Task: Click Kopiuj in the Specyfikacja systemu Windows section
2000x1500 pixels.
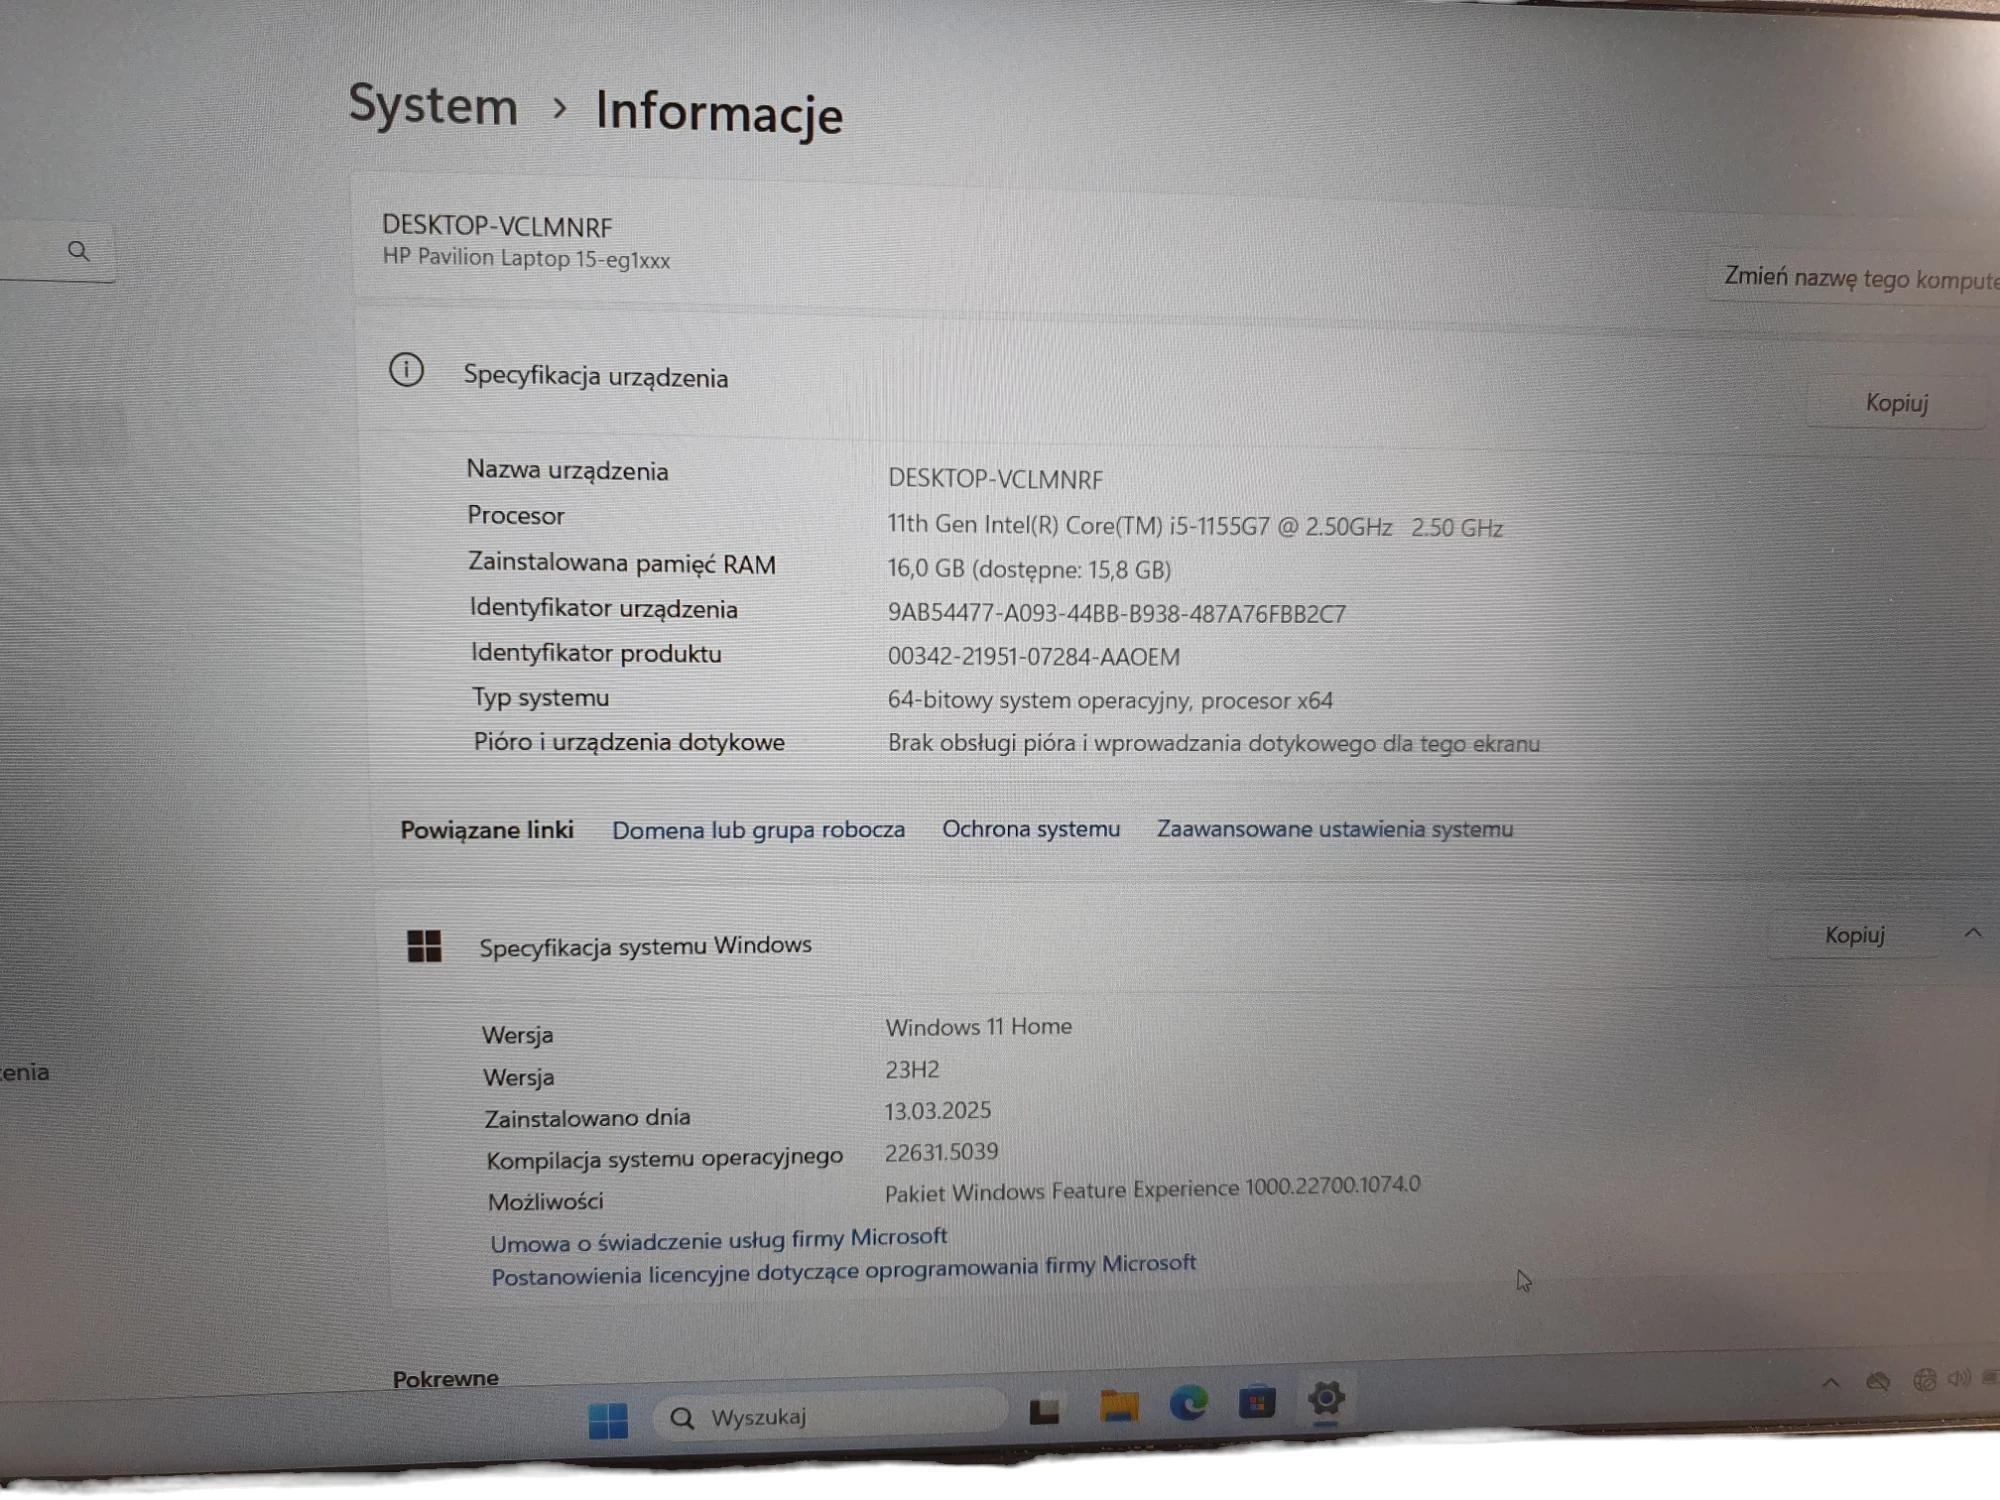Action: pos(1855,935)
